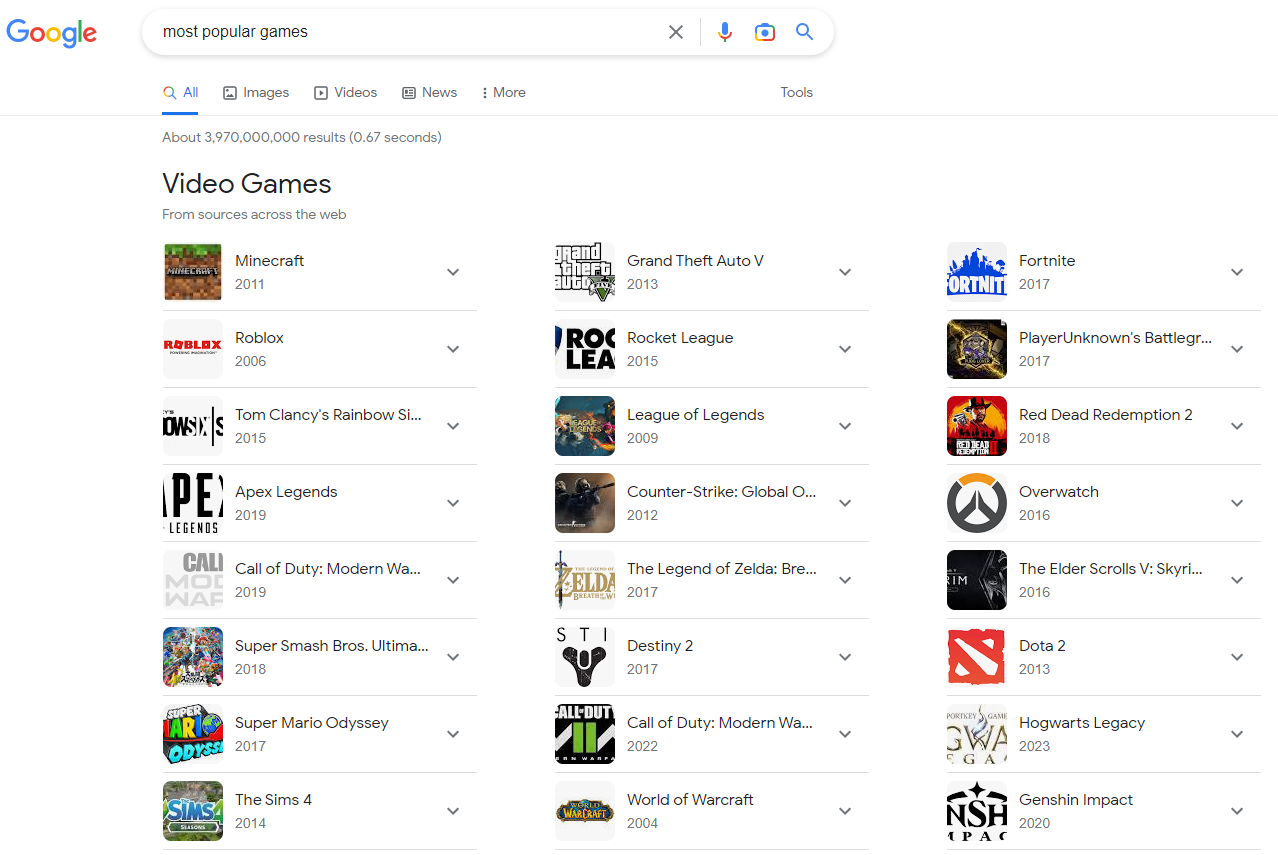The image size is (1278, 855).
Task: Click the Minecraft game thumbnail
Action: pos(193,272)
